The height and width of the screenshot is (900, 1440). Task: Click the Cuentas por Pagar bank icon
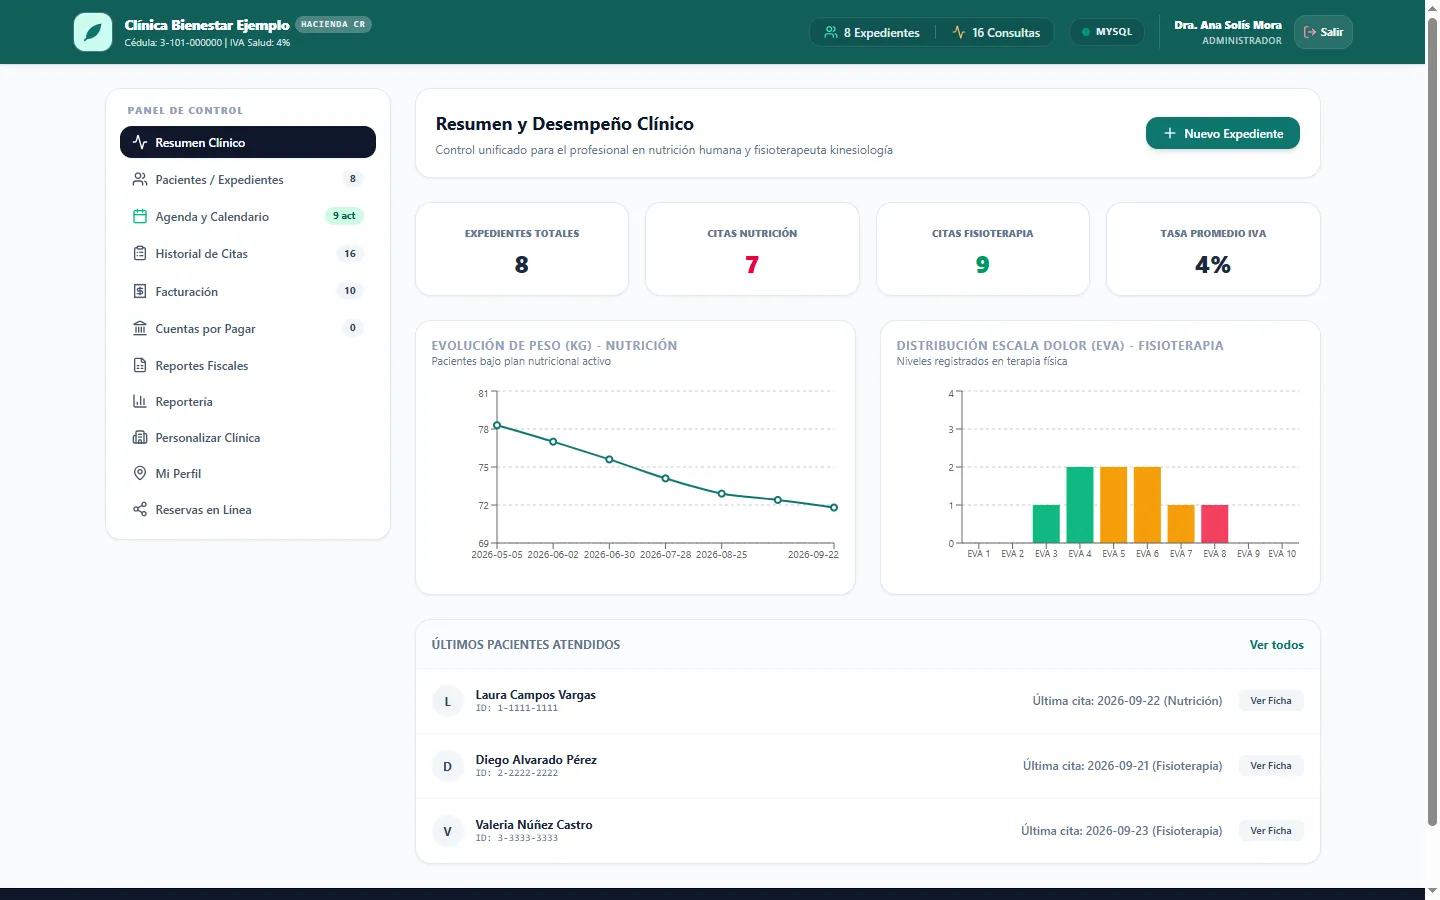(x=140, y=328)
